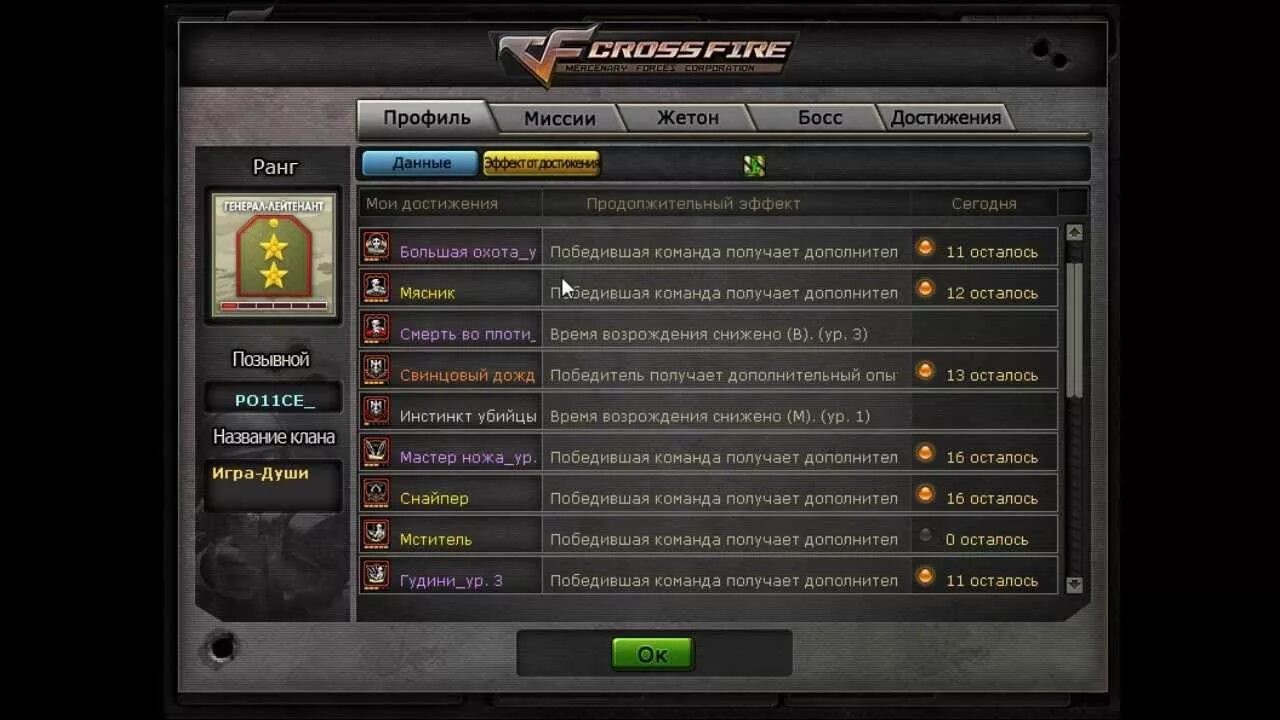Click the achievements list scrollbar thumb
The width and height of the screenshot is (1280, 720).
coord(1075,330)
